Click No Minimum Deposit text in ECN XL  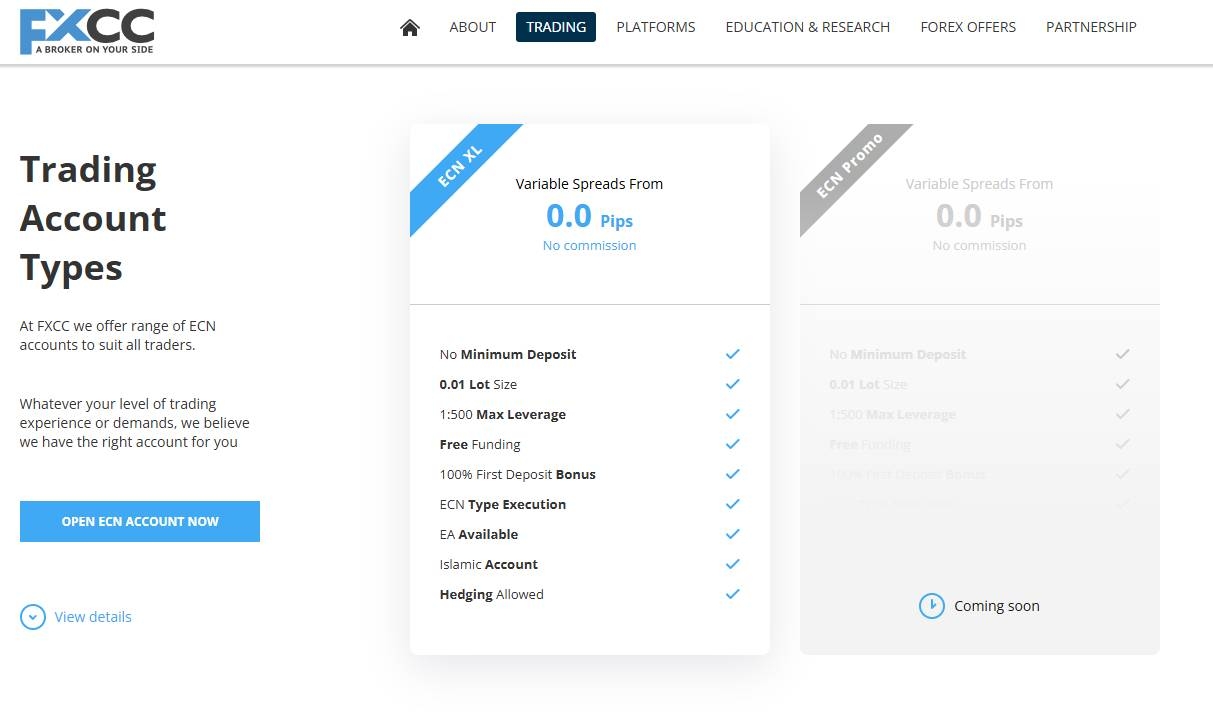[508, 354]
